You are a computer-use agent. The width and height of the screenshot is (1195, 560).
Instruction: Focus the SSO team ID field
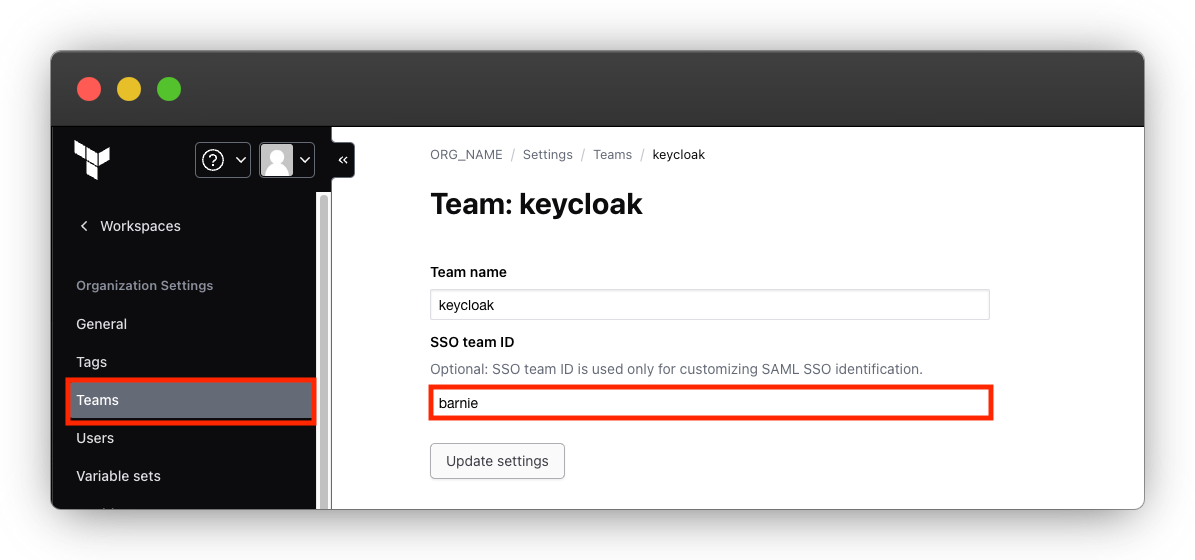click(710, 403)
